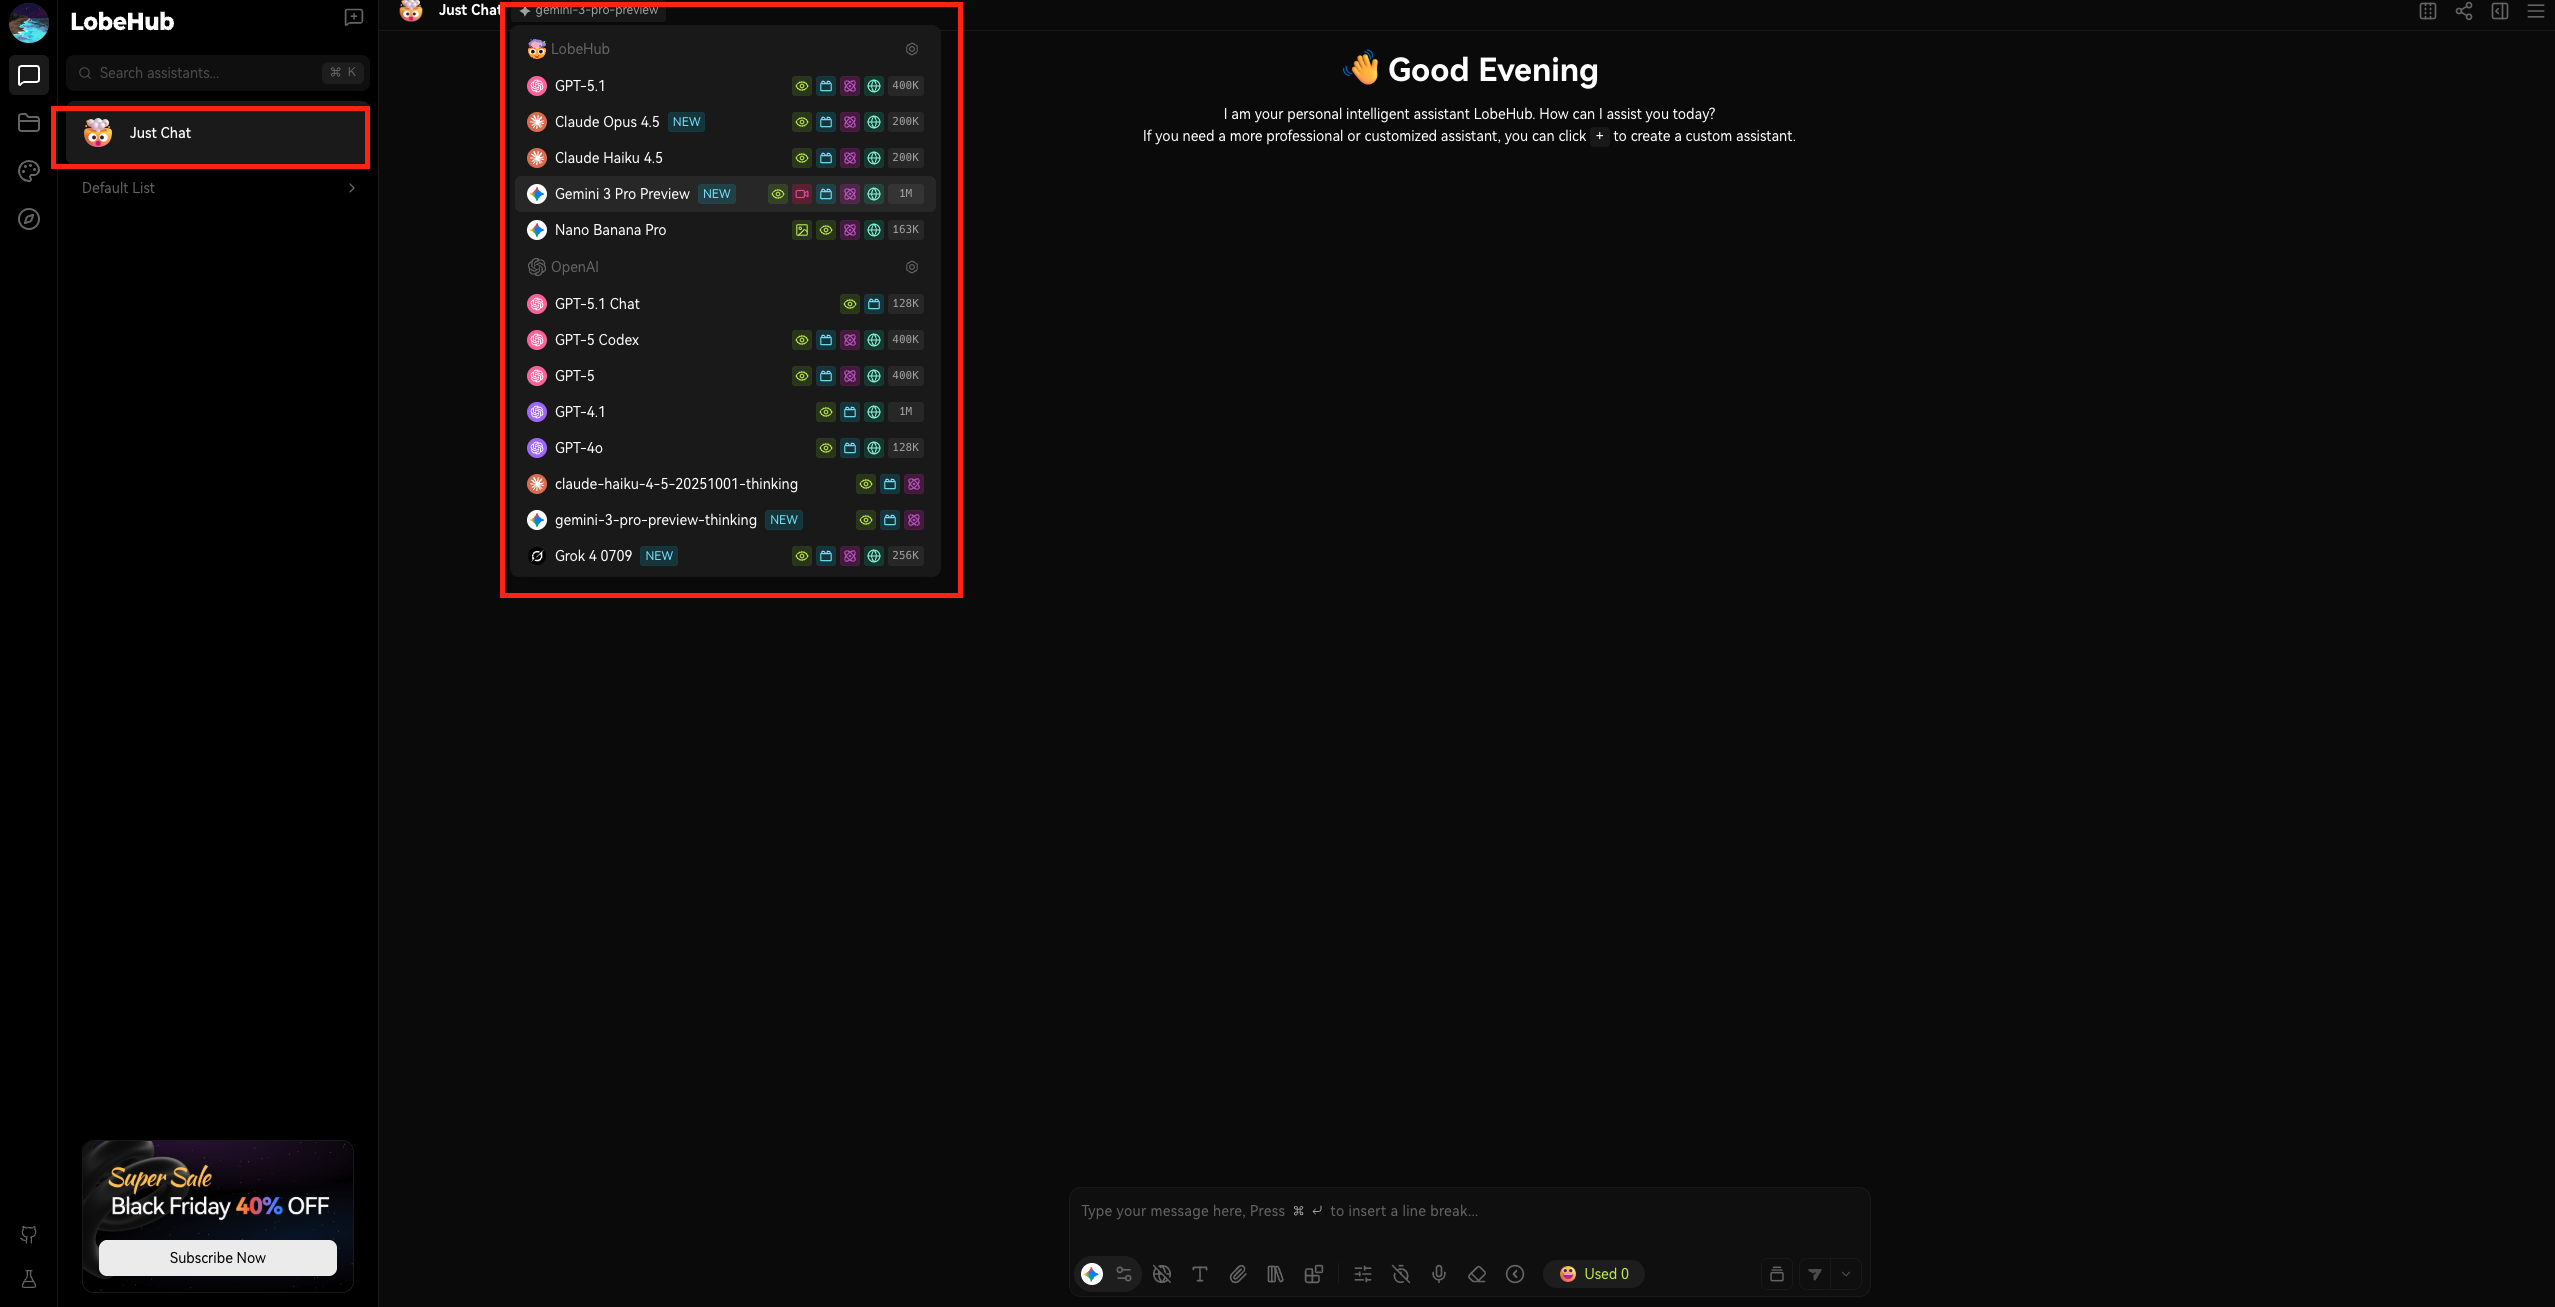Click the Used 0 token indicator
Viewport: 2555px width, 1307px height.
1594,1273
